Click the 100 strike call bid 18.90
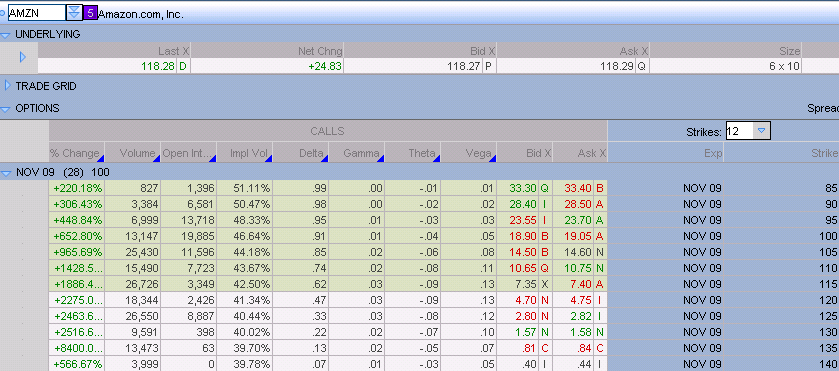 pos(523,236)
